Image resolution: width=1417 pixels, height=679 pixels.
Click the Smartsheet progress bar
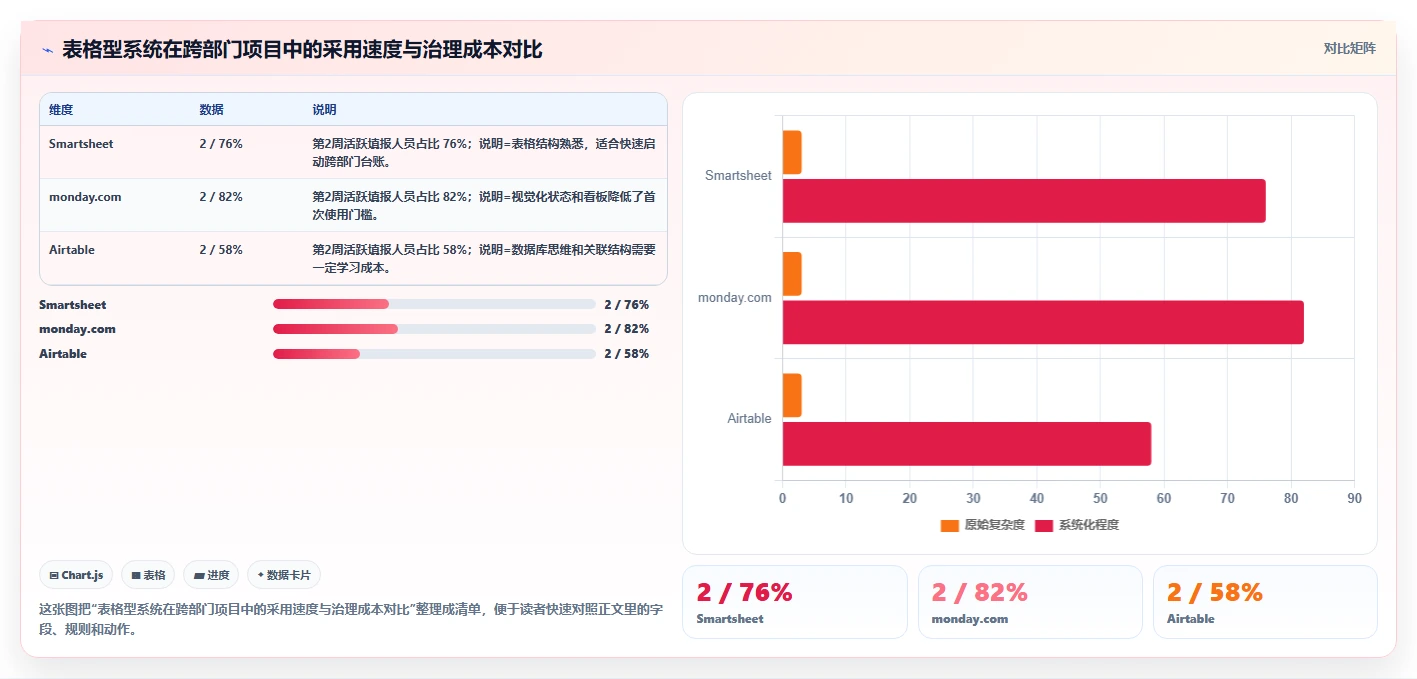[434, 304]
